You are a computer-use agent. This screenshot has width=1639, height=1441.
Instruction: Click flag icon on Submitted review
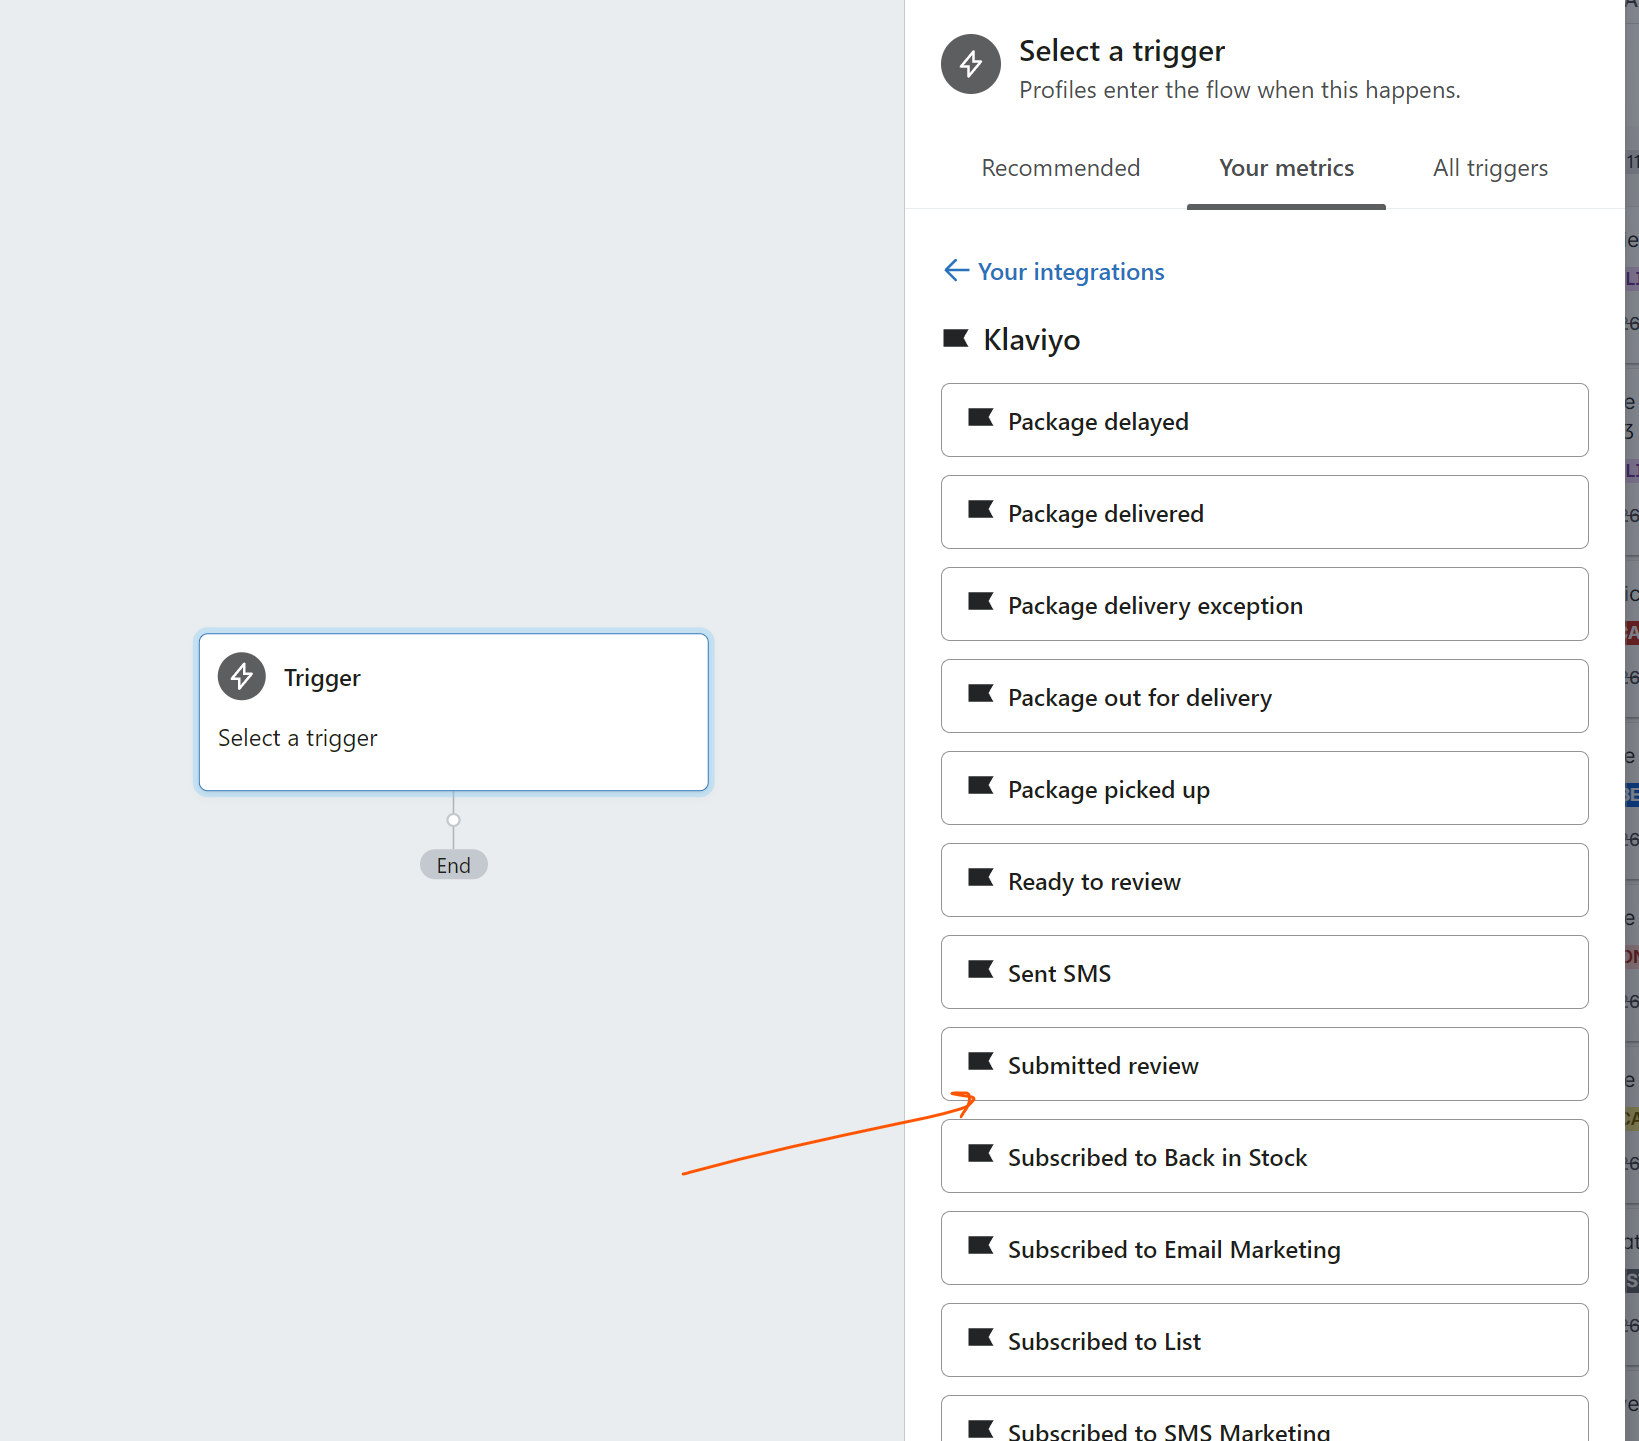(x=980, y=1061)
